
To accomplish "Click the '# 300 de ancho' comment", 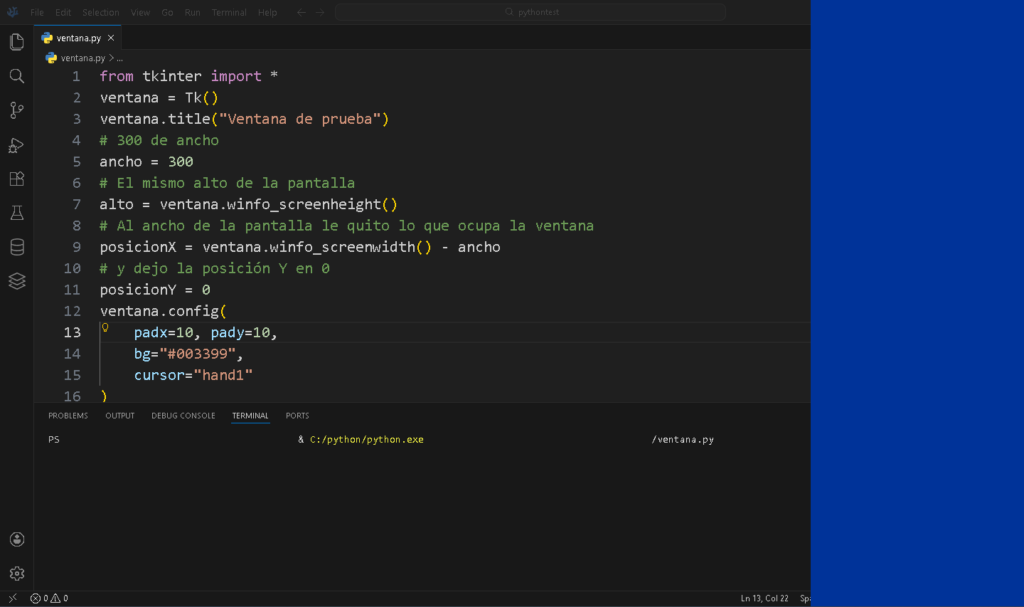I will (159, 140).
